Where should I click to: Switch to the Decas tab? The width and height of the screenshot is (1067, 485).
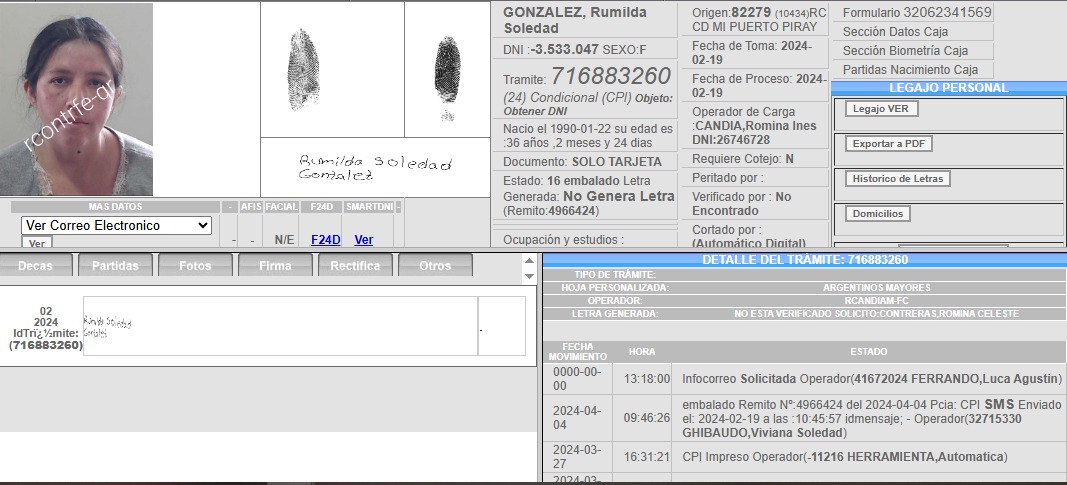(35, 266)
